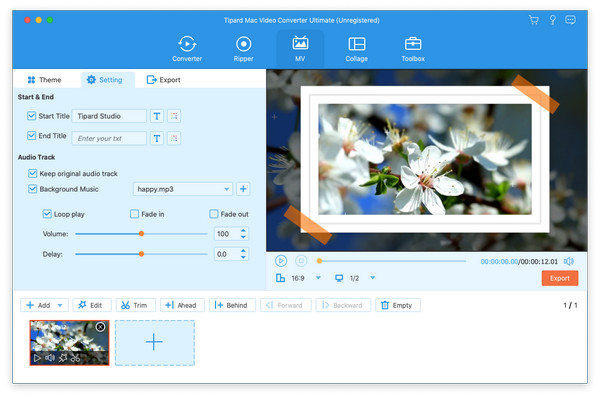
Task: Click the orange Export button
Action: click(559, 278)
